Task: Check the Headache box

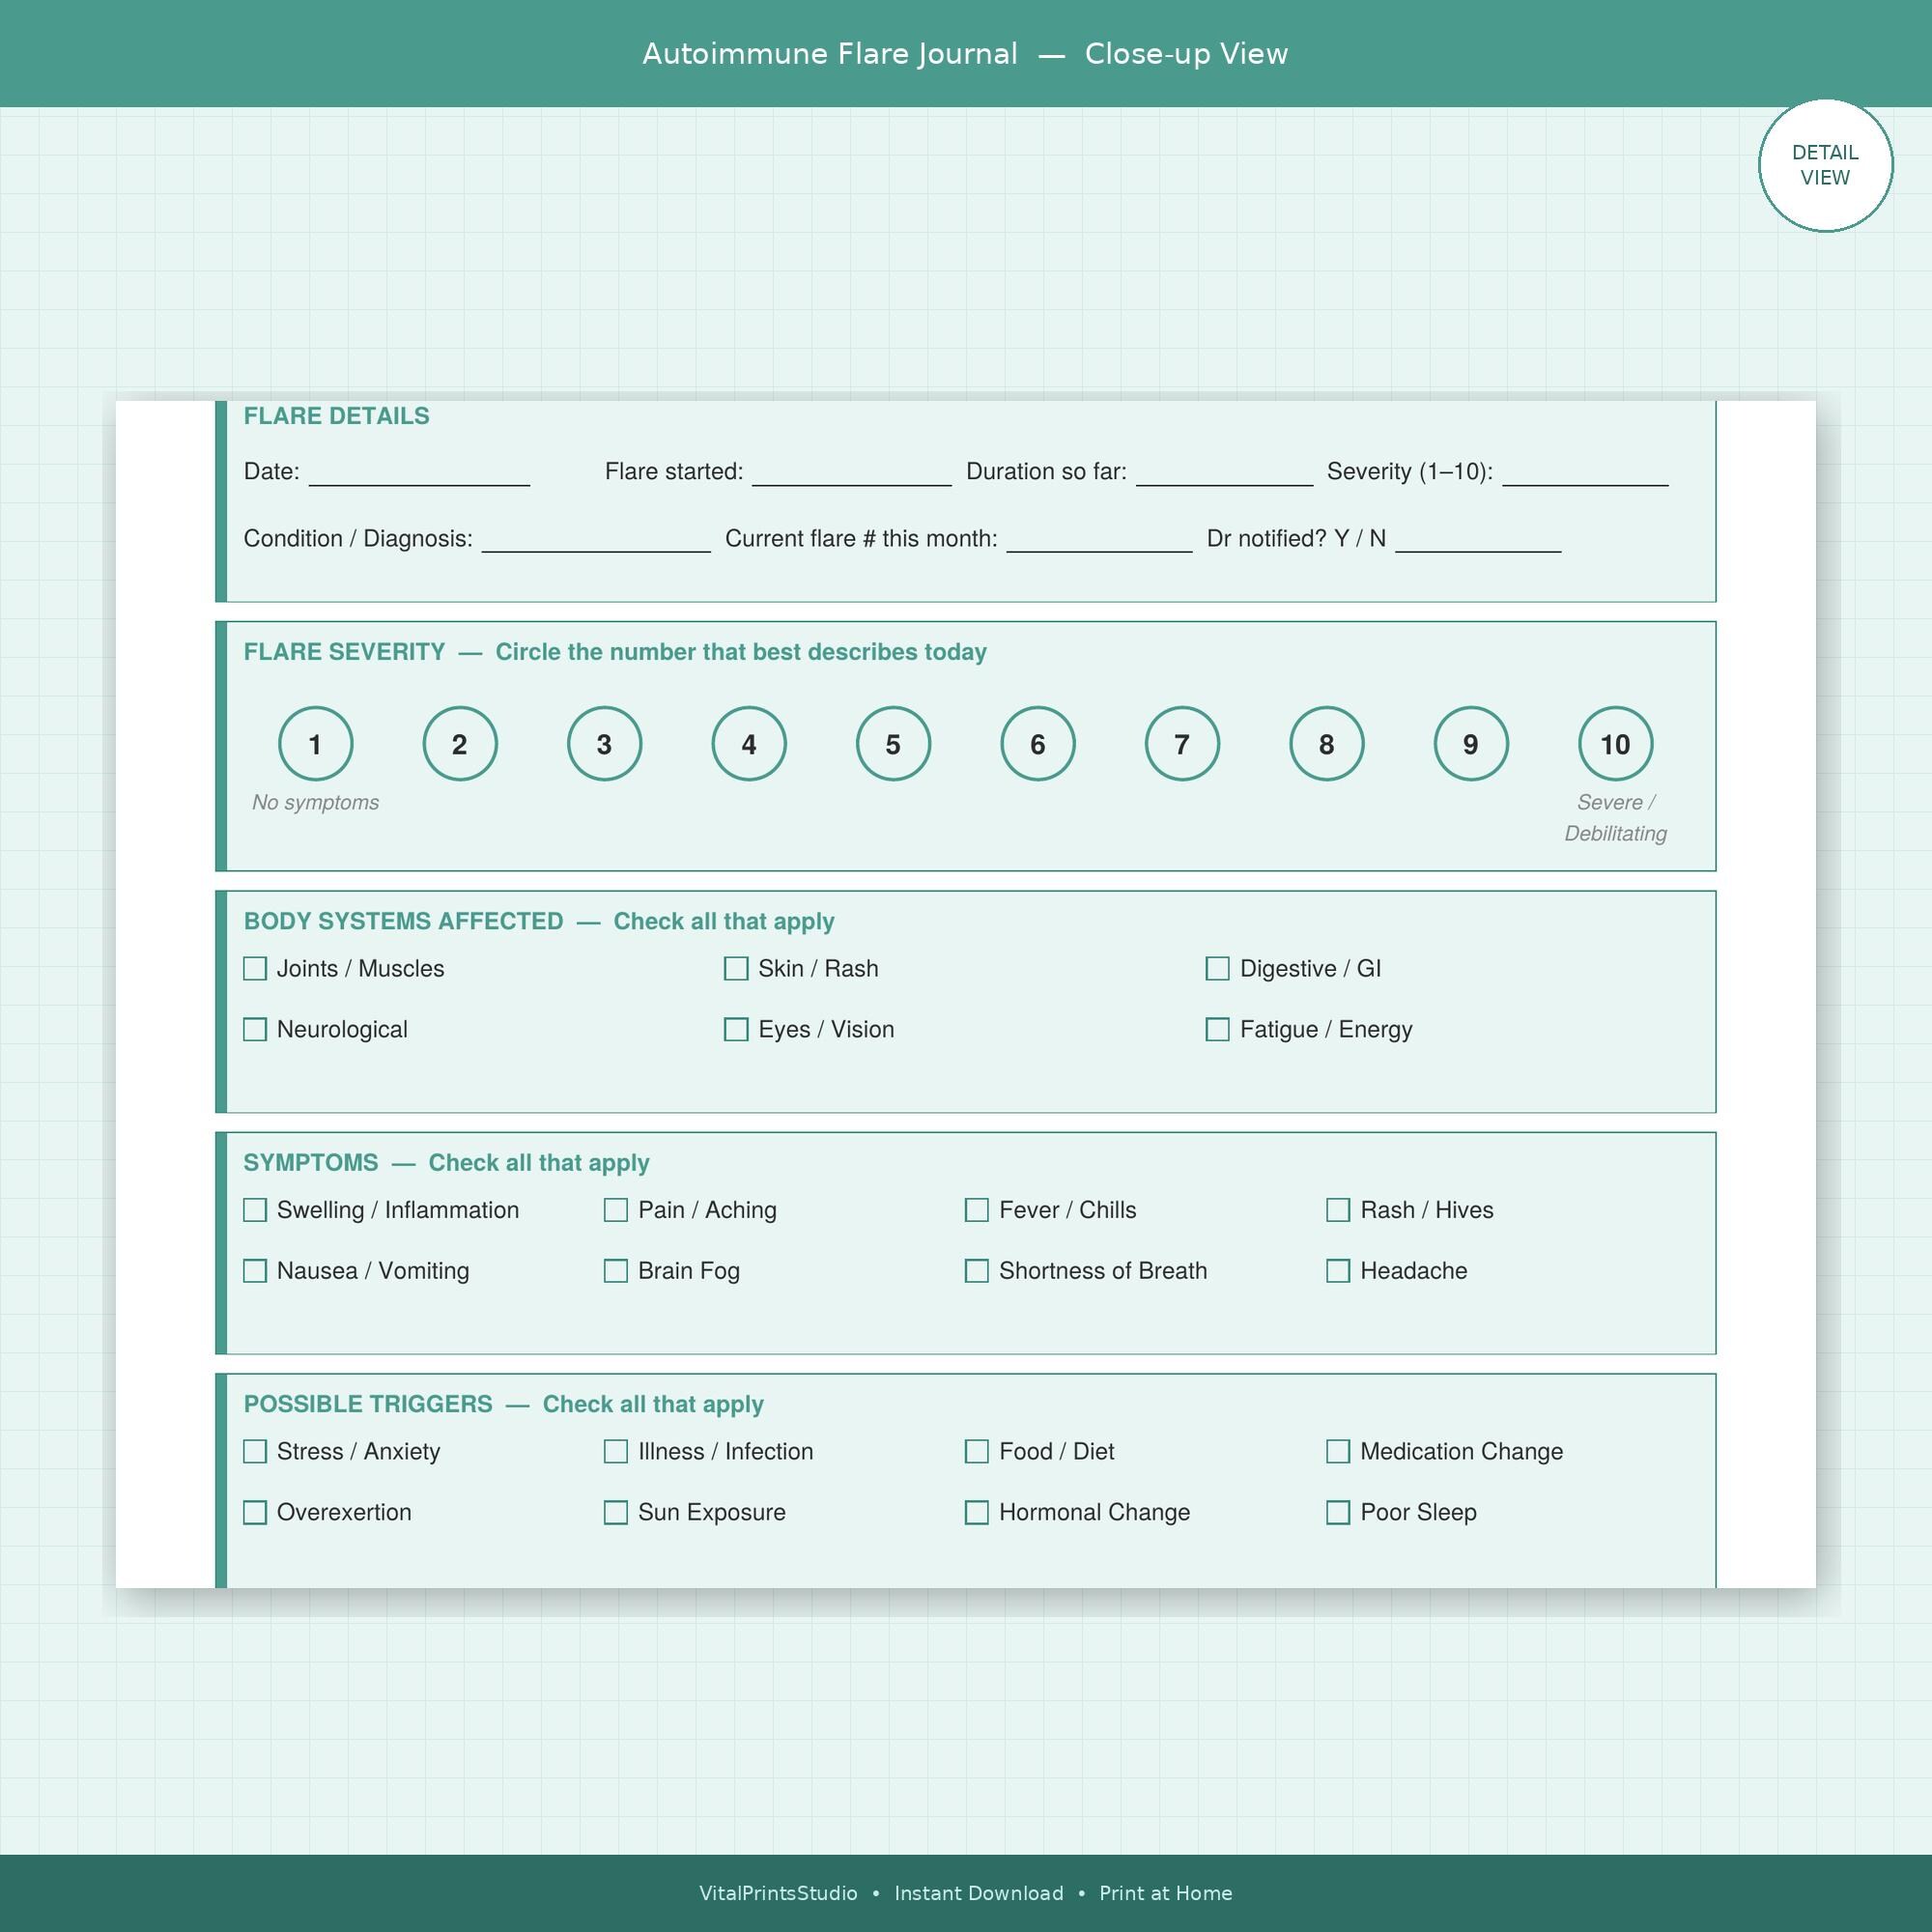Action: 1338,1271
